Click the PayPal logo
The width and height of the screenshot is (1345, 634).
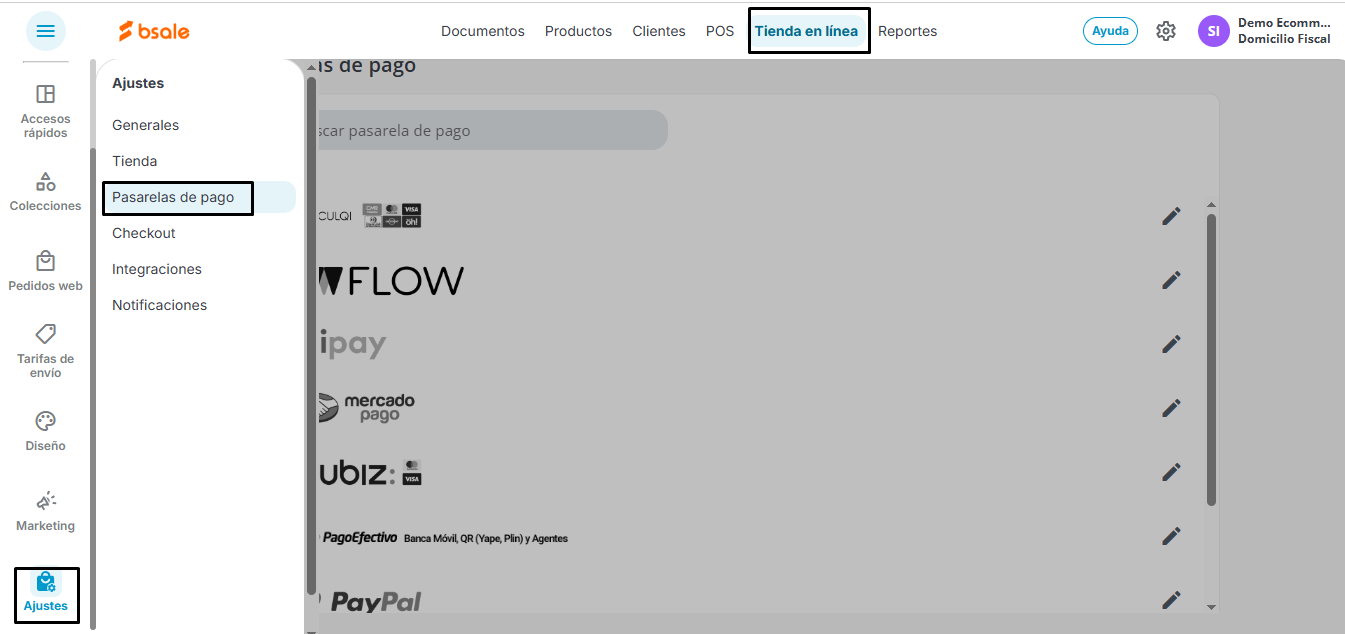[x=370, y=601]
